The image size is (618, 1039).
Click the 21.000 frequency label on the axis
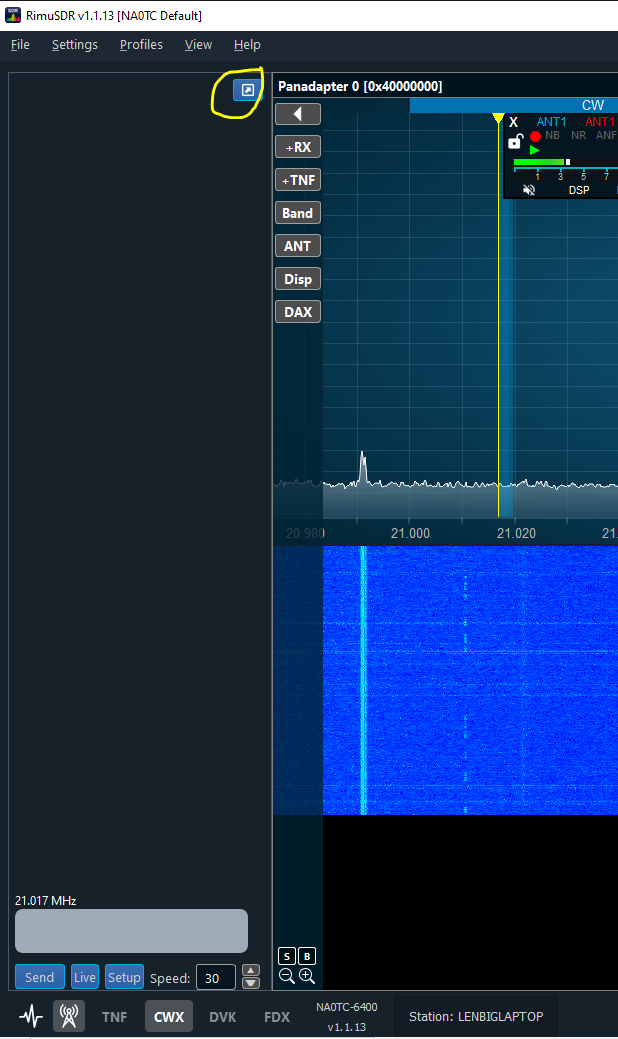pos(410,533)
